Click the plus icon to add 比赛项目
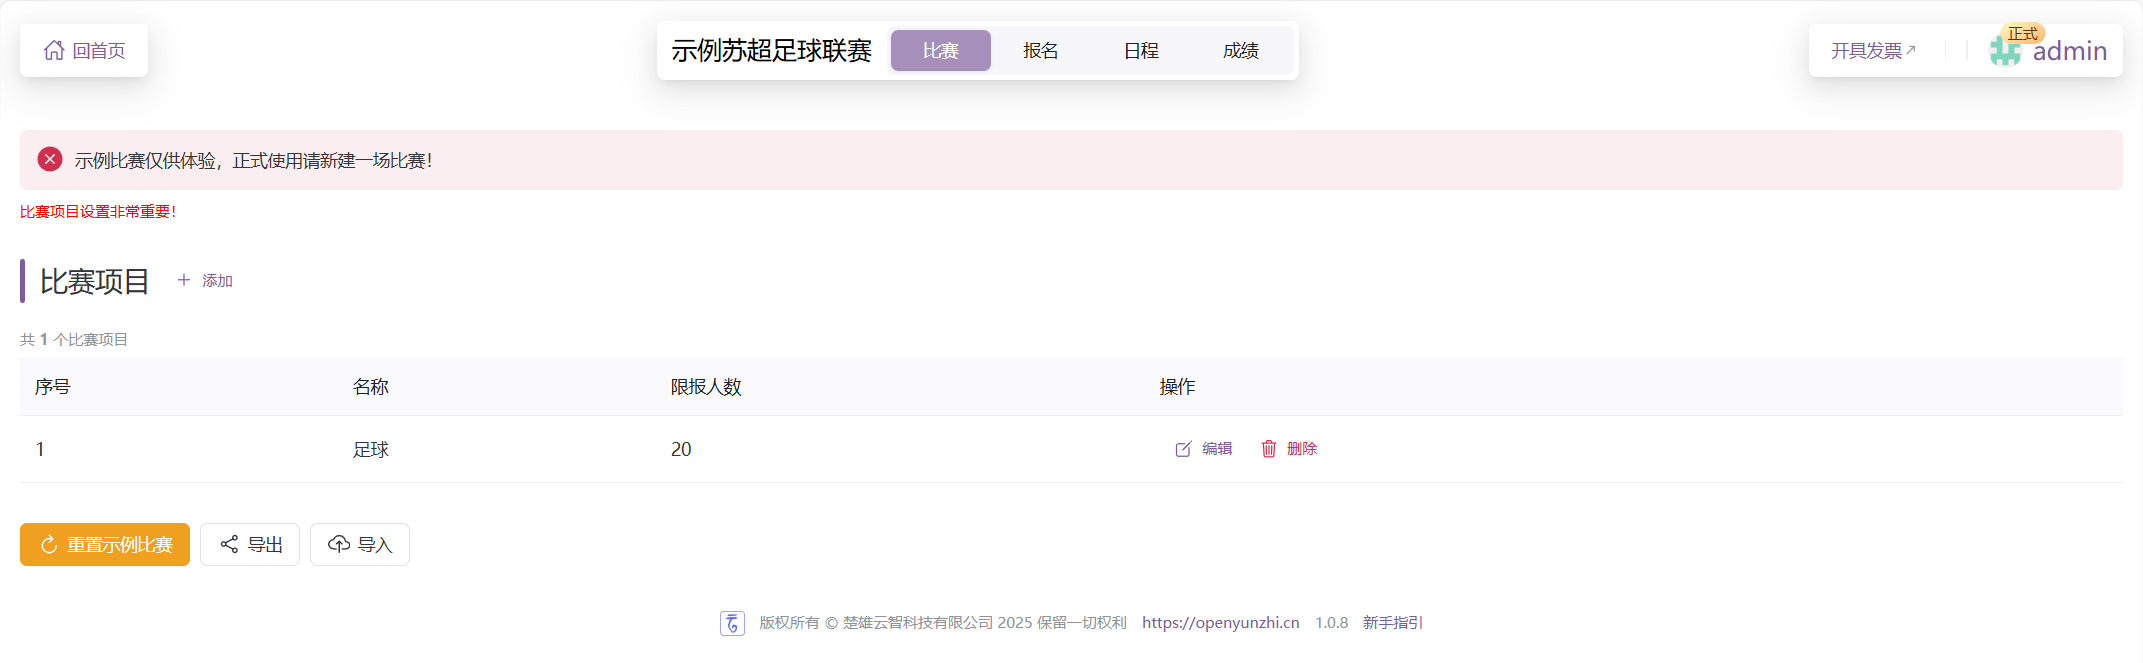Image resolution: width=2143 pixels, height=663 pixels. 184,280
